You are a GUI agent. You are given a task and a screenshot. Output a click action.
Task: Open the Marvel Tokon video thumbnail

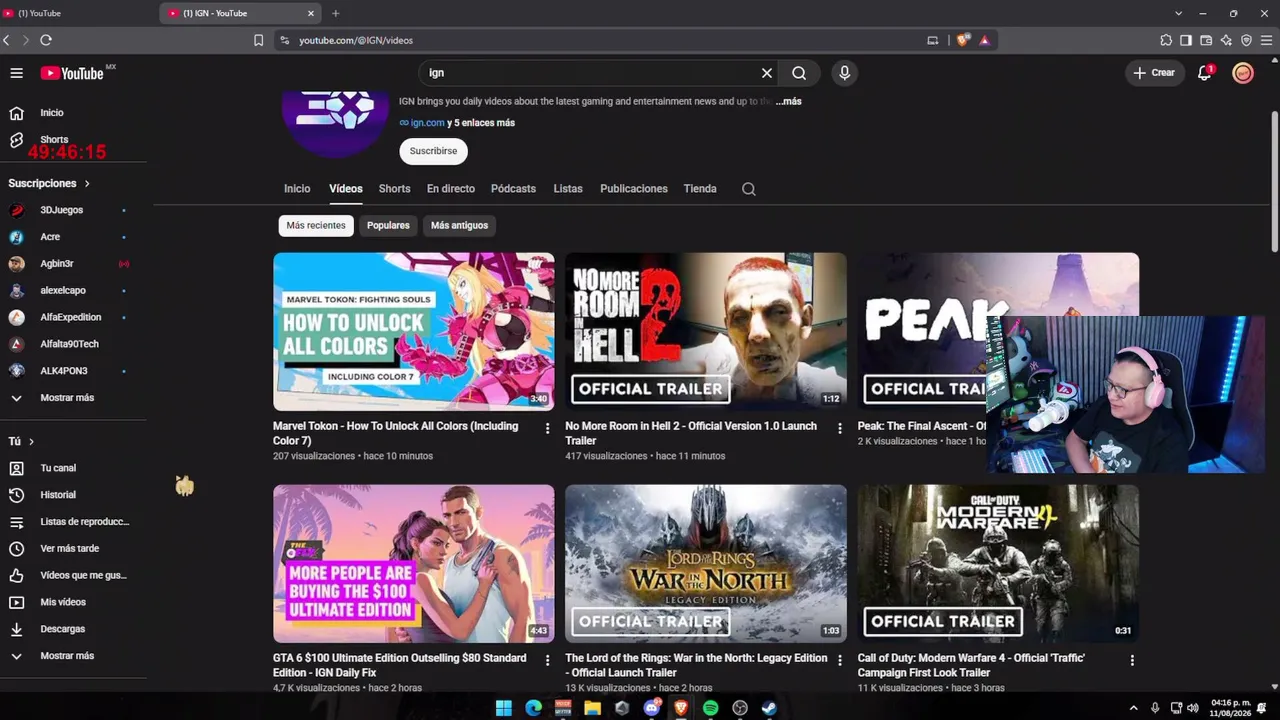[414, 332]
